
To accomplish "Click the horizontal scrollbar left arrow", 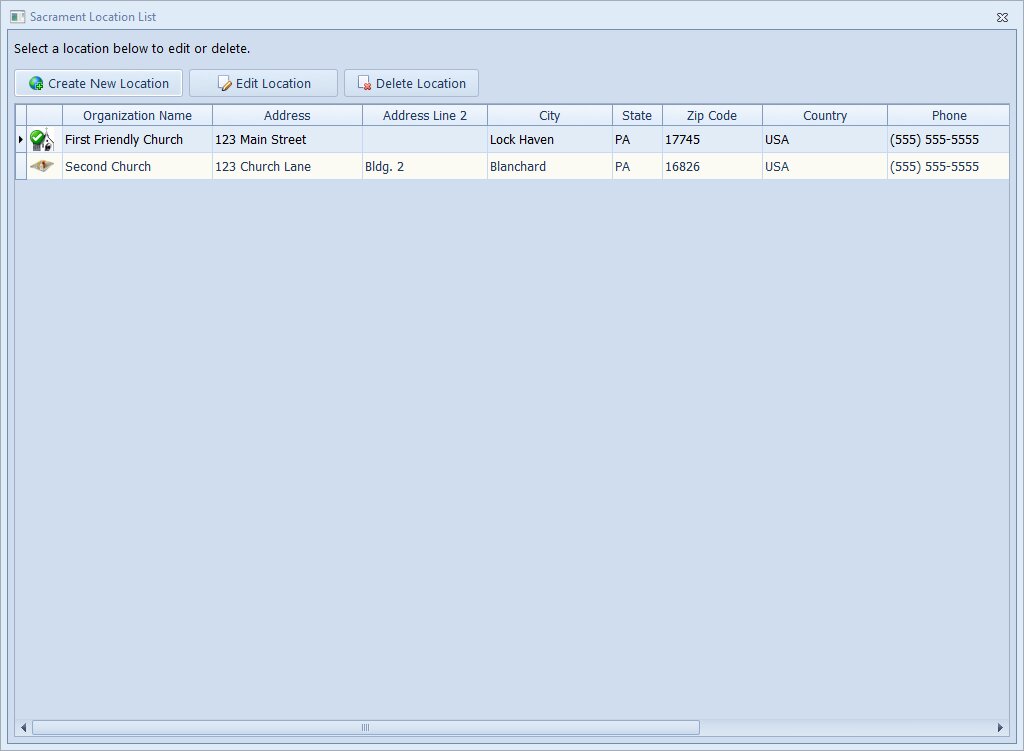I will (x=24, y=727).
